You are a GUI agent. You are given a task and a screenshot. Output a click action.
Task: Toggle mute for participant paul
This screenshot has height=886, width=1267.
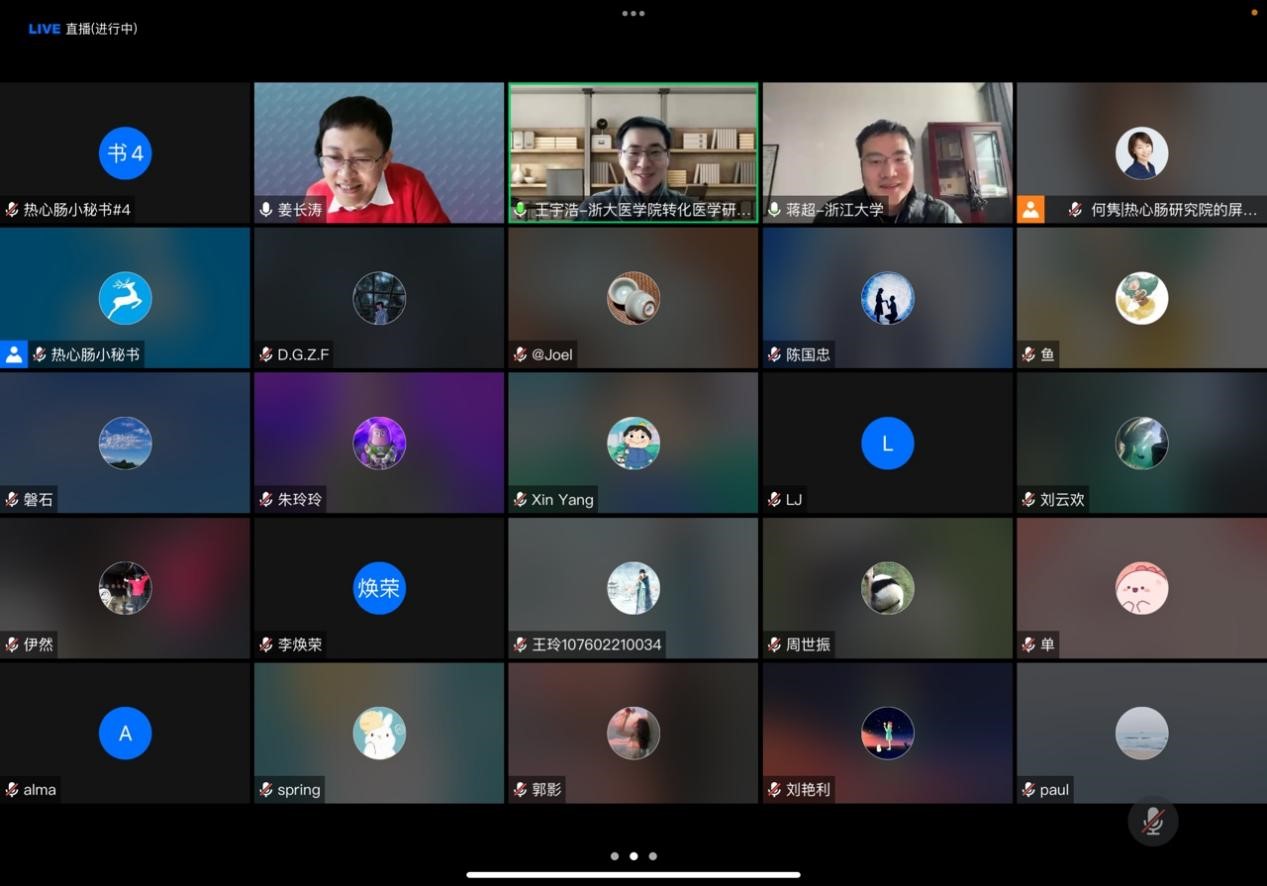click(x=1029, y=790)
